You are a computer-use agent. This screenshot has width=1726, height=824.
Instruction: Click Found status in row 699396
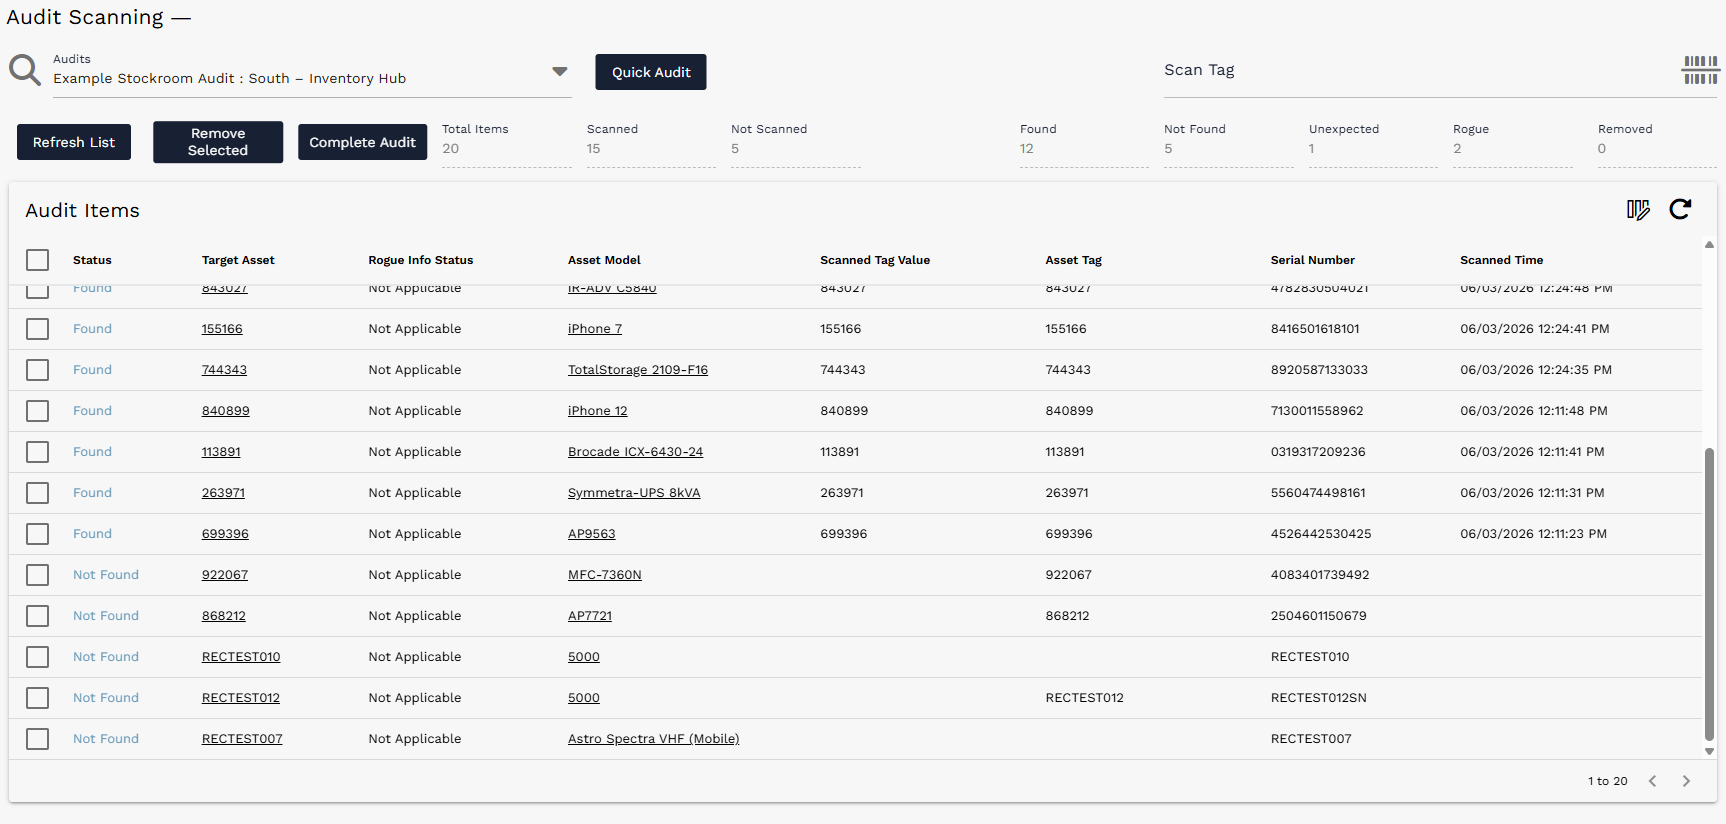92,534
